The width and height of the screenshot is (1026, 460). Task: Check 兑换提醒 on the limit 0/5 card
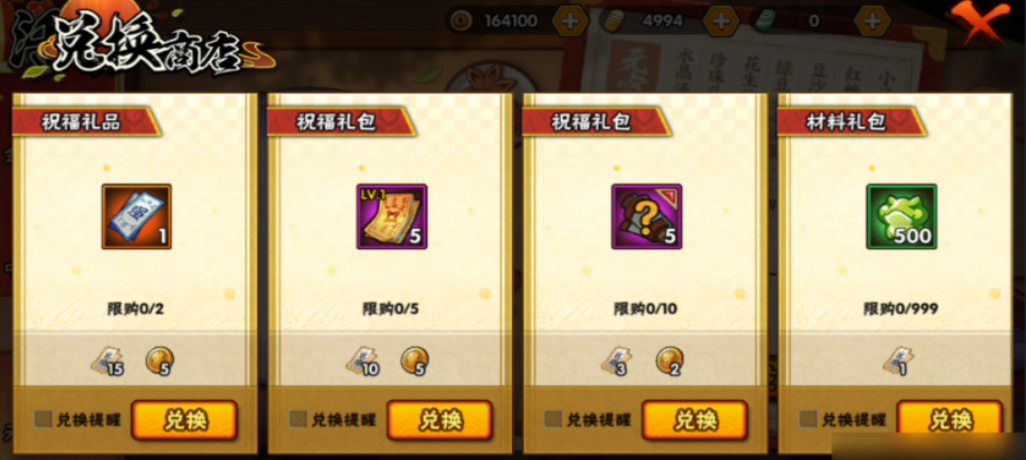[x=298, y=419]
